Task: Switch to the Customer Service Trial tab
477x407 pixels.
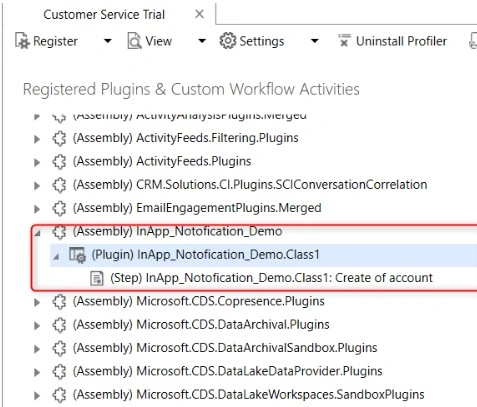Action: [x=104, y=15]
